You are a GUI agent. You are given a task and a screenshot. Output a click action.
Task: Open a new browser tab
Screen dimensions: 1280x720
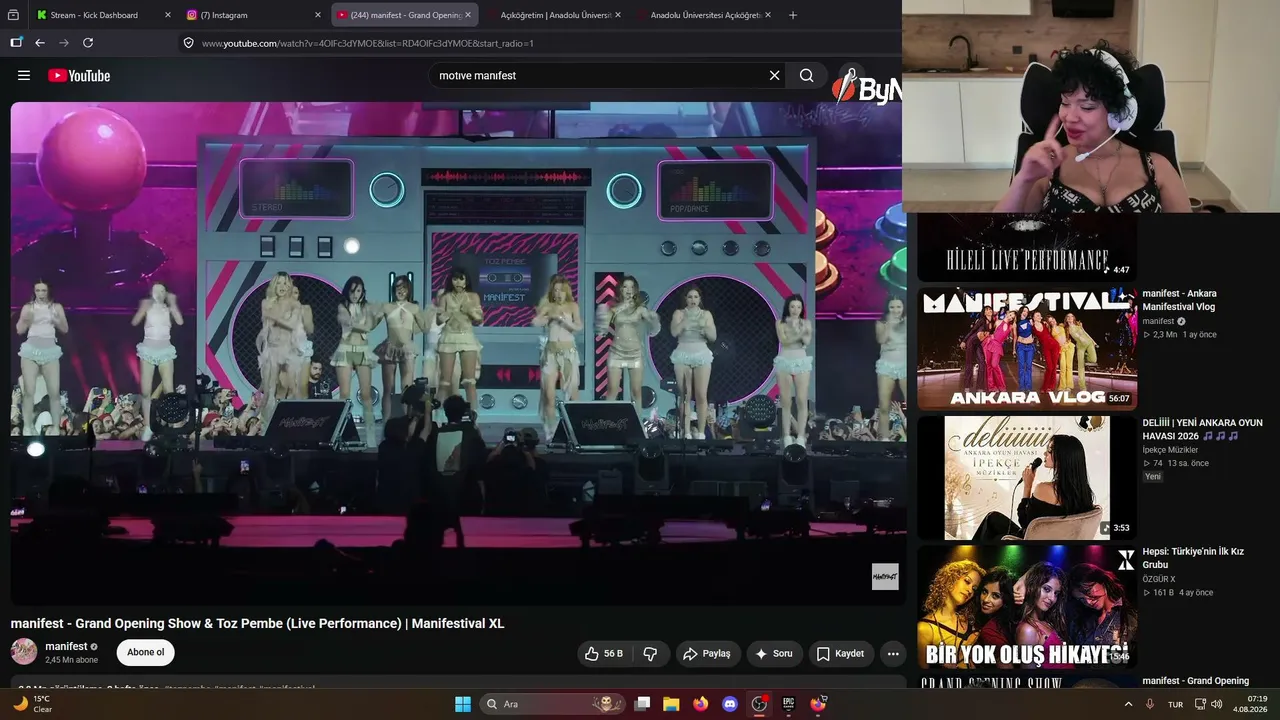(x=793, y=15)
